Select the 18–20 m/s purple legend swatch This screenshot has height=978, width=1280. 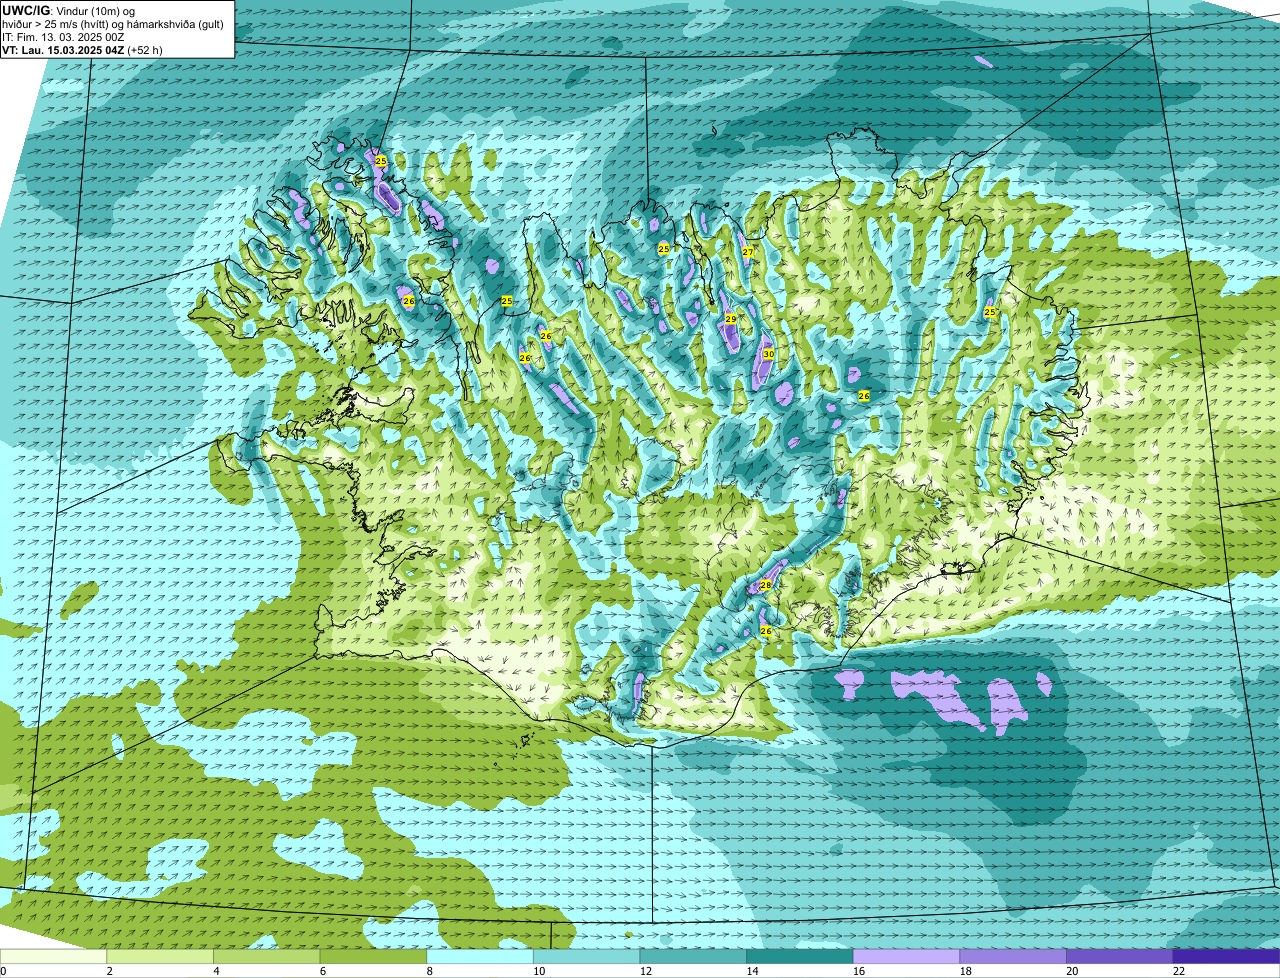tap(1013, 956)
